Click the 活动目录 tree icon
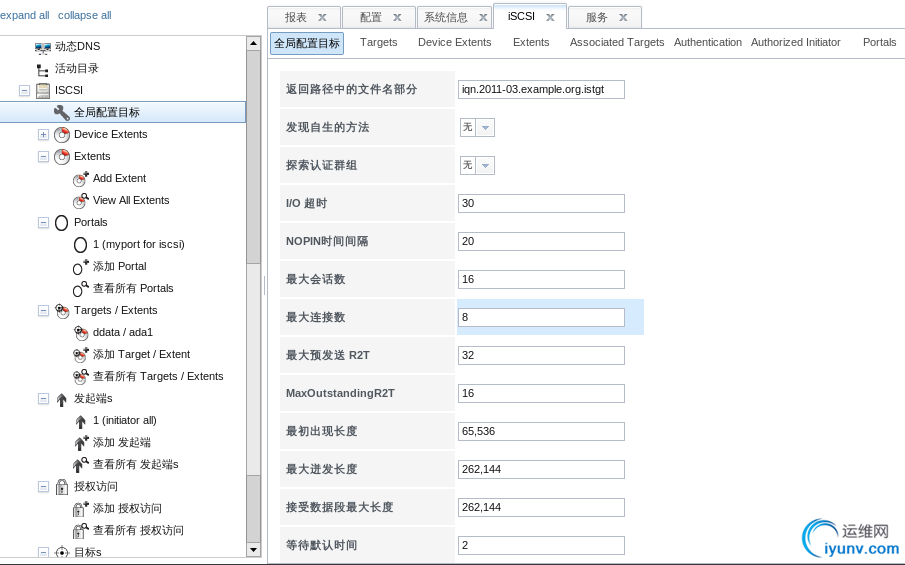The image size is (905, 565). 42,69
